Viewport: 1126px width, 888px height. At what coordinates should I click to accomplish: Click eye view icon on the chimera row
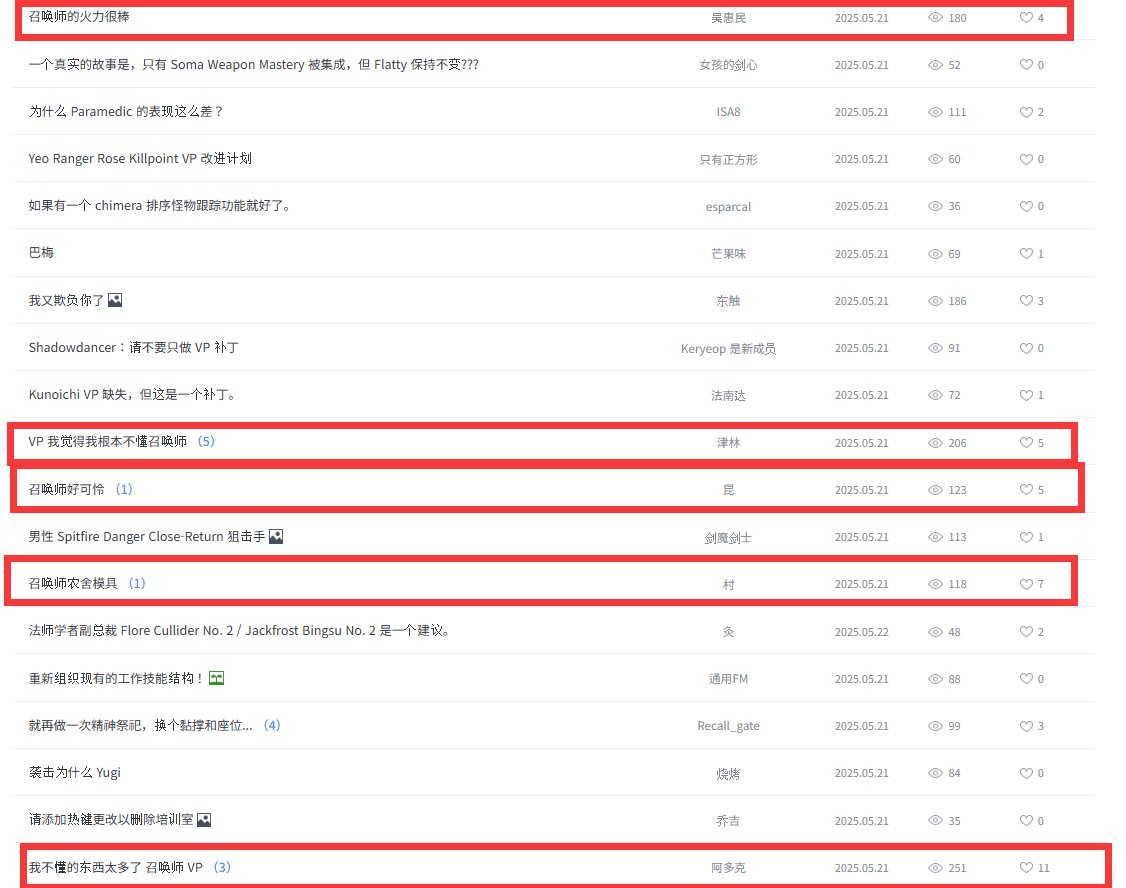[x=935, y=206]
